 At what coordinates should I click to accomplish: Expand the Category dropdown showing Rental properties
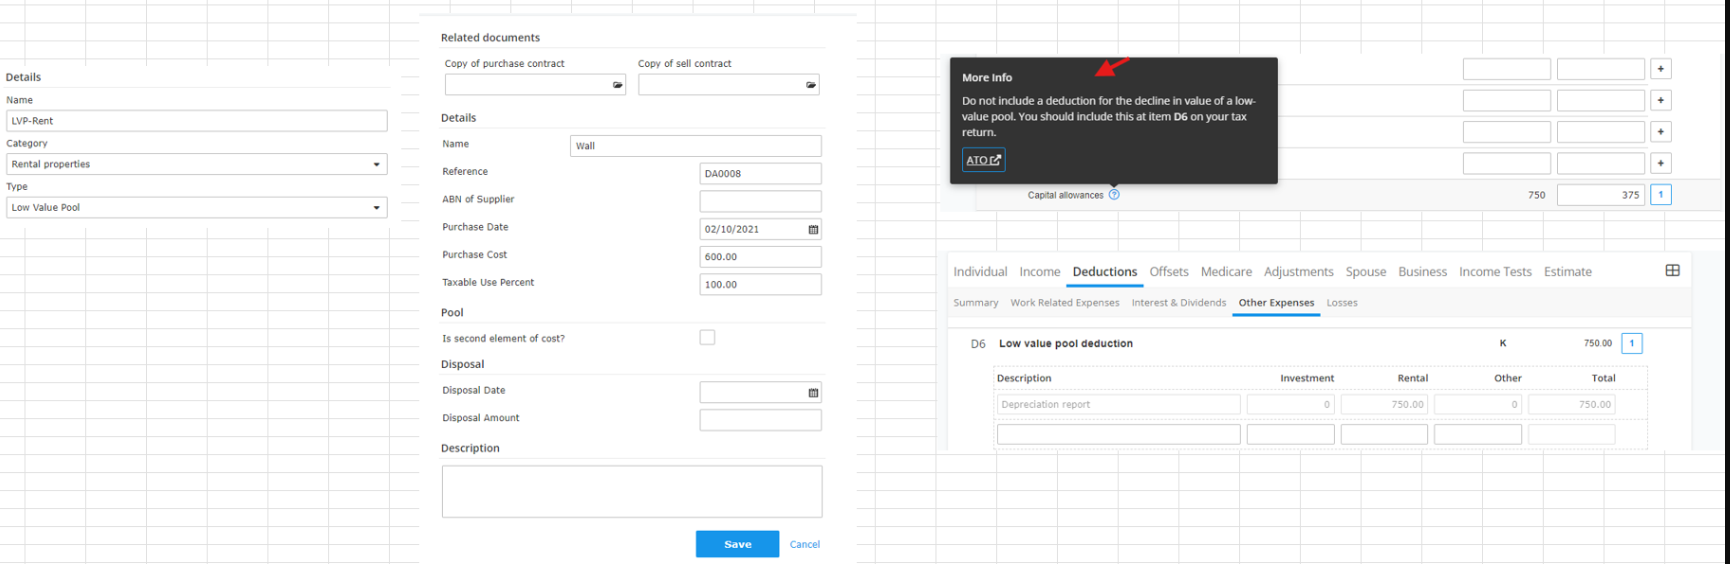pyautogui.click(x=196, y=164)
